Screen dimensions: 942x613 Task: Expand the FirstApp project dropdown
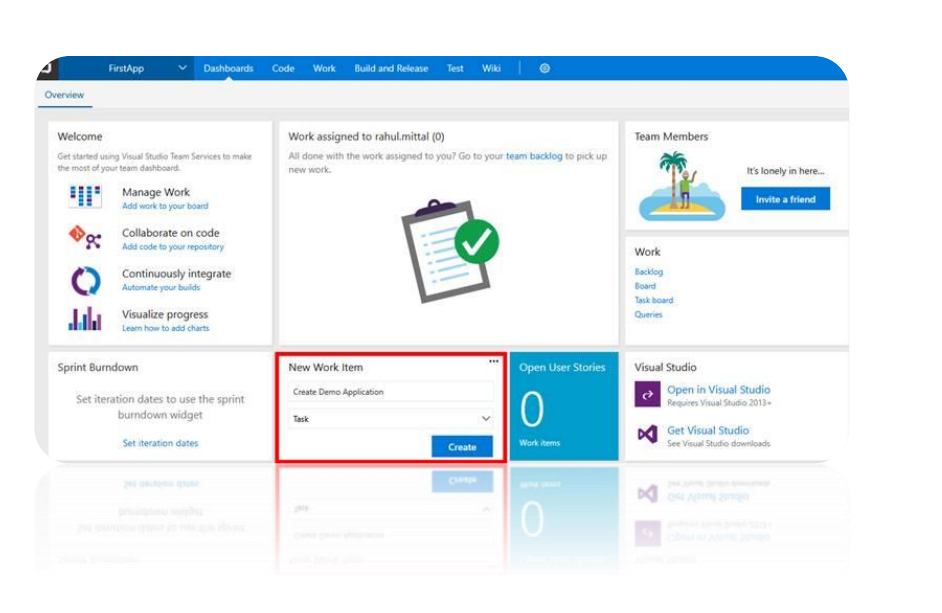[x=183, y=68]
